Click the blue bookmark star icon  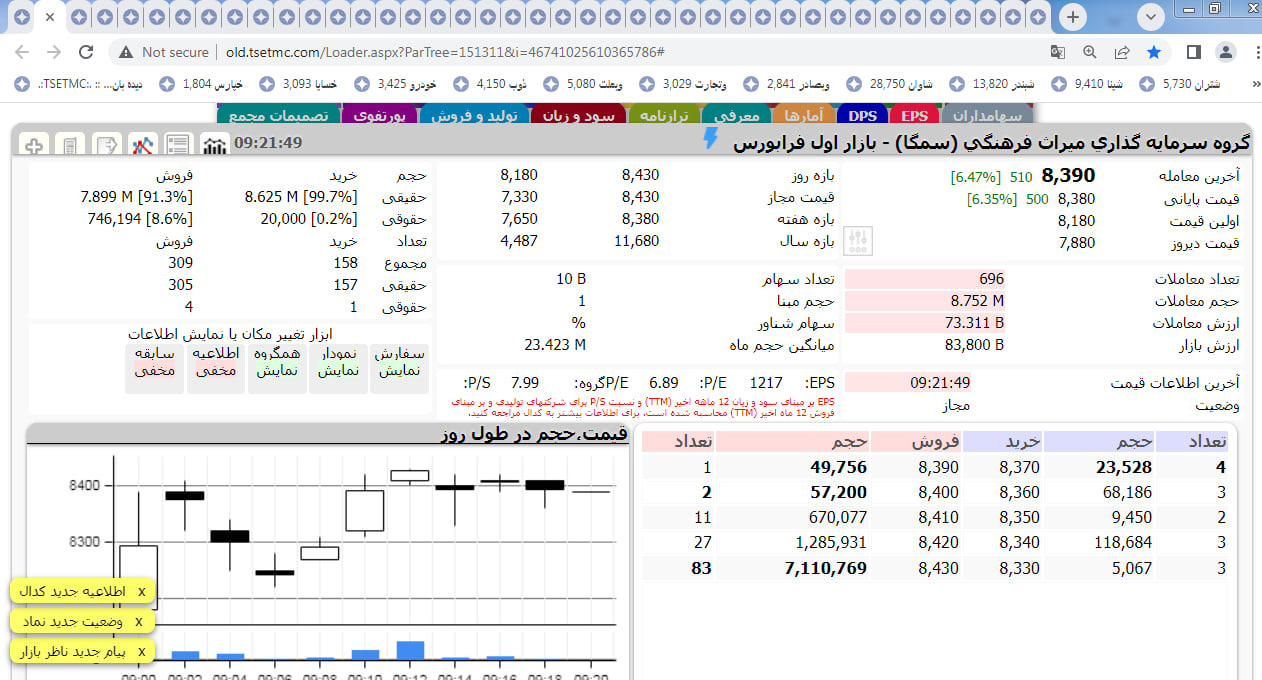click(1154, 52)
